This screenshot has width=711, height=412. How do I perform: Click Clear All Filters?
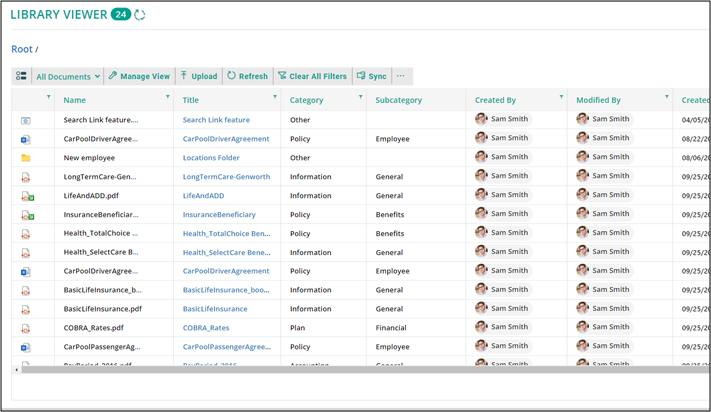[312, 76]
